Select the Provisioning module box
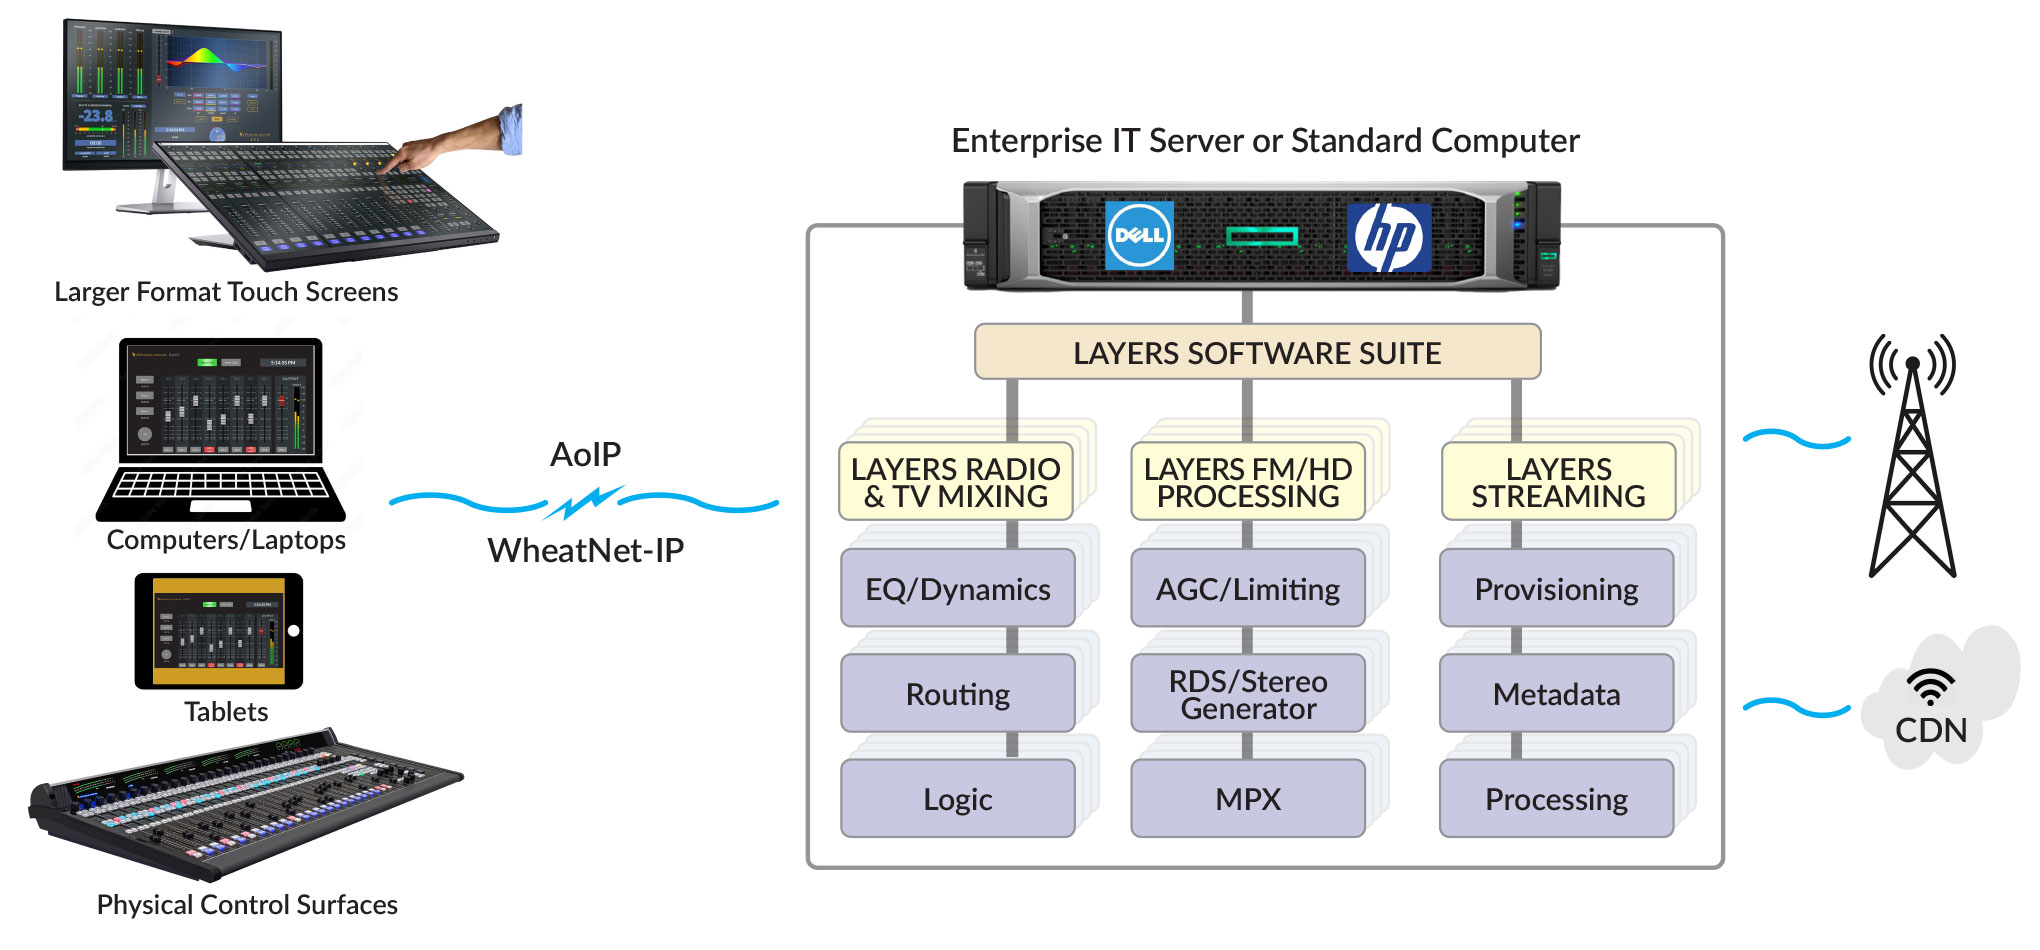Image resolution: width=2040 pixels, height=950 pixels. (x=1556, y=589)
